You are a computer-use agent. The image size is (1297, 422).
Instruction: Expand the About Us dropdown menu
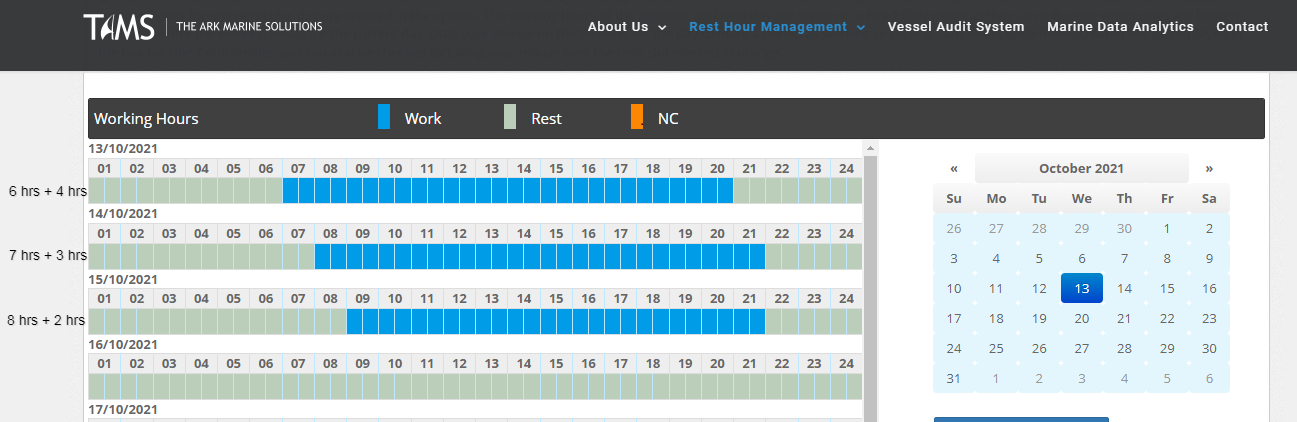(626, 27)
